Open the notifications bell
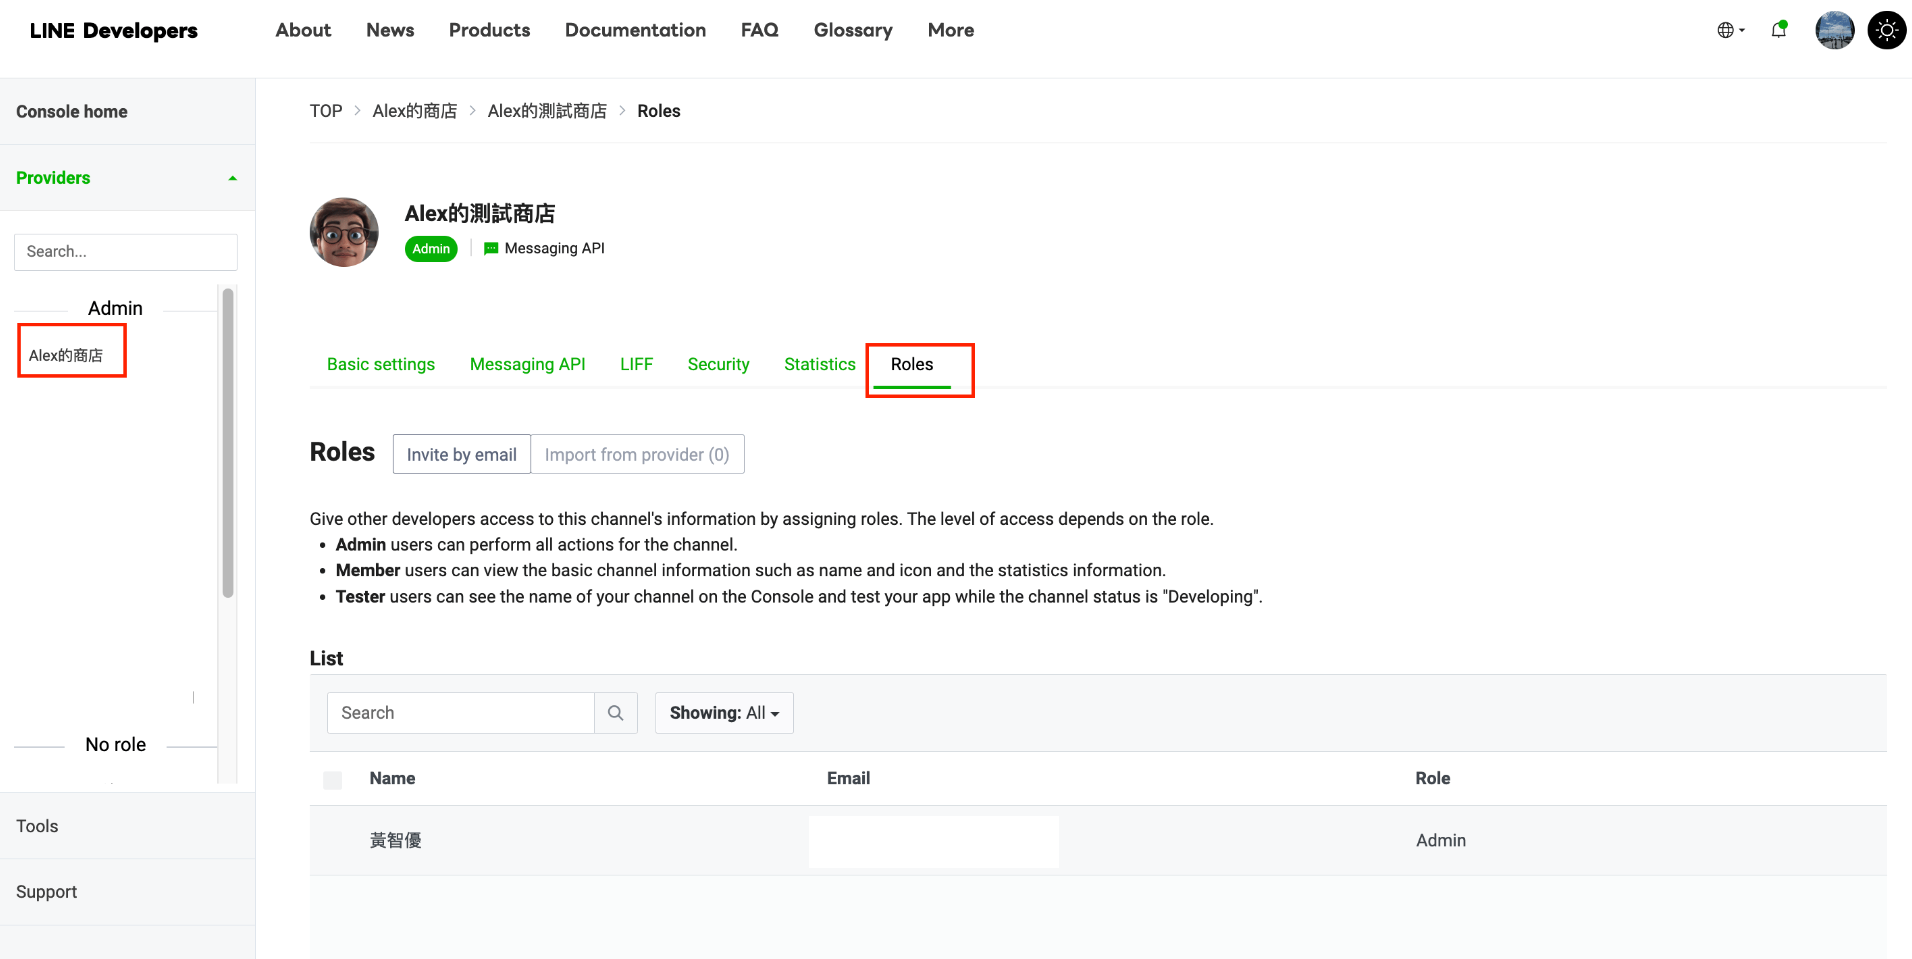Screen dimensions: 1912x959 [1779, 30]
